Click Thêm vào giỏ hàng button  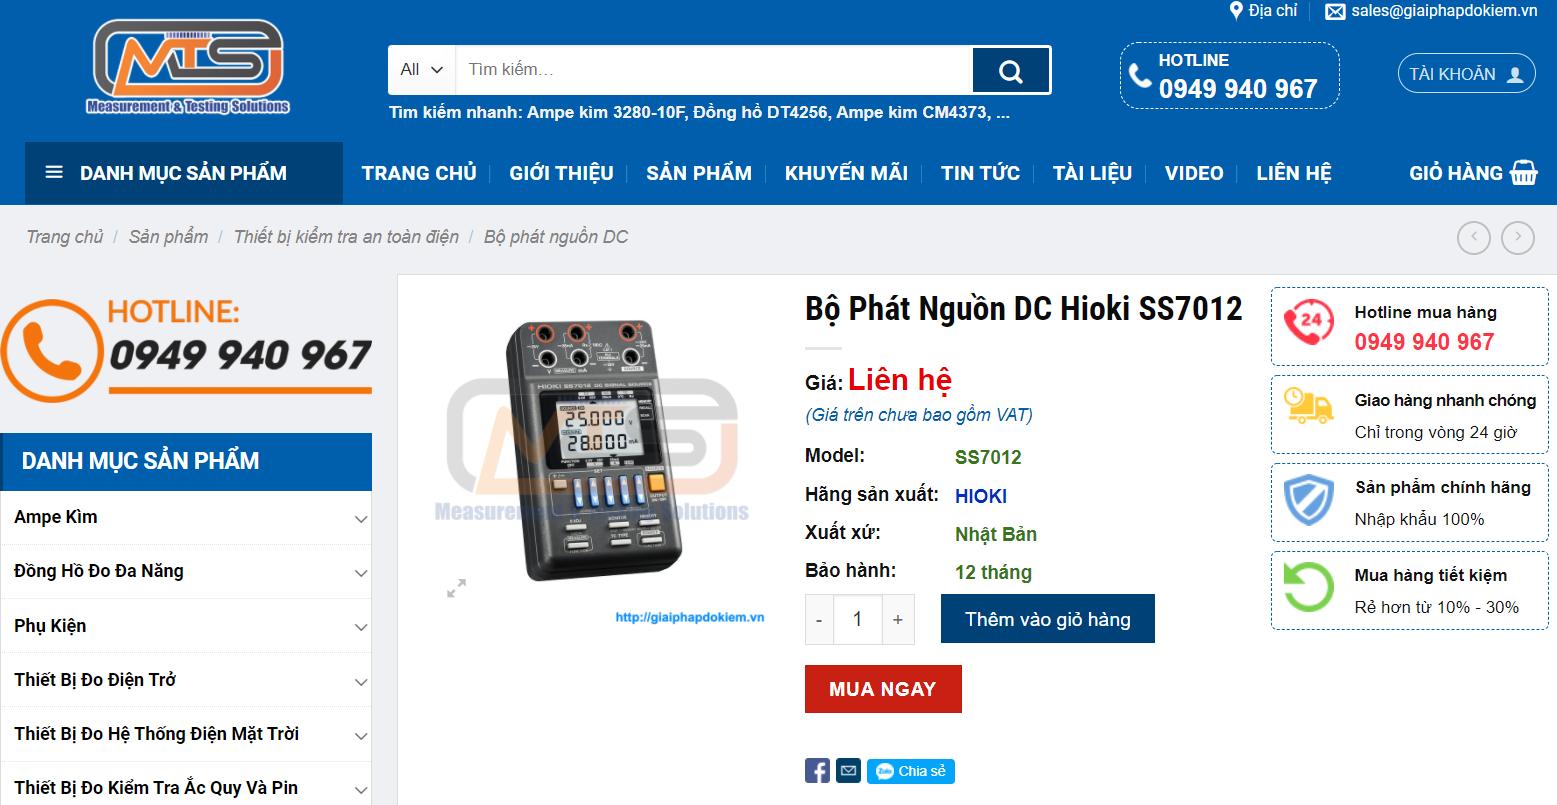[x=1048, y=619]
